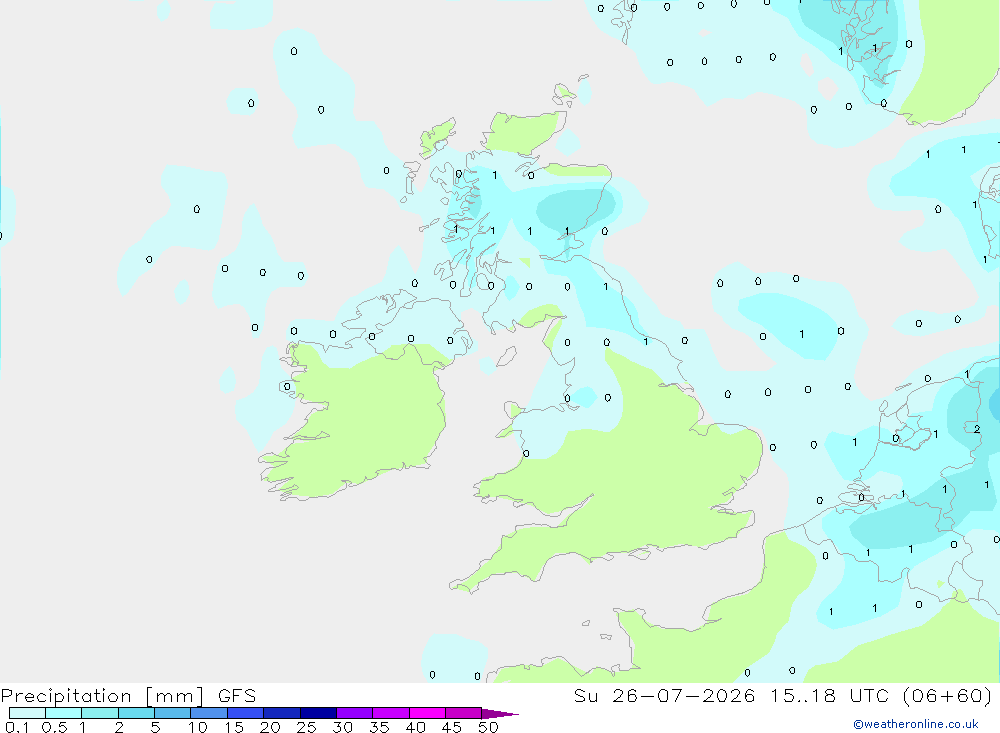Image resolution: width=1000 pixels, height=733 pixels.
Task: Pick the 5–10 mm blue legend swatch
Action: pos(172,713)
